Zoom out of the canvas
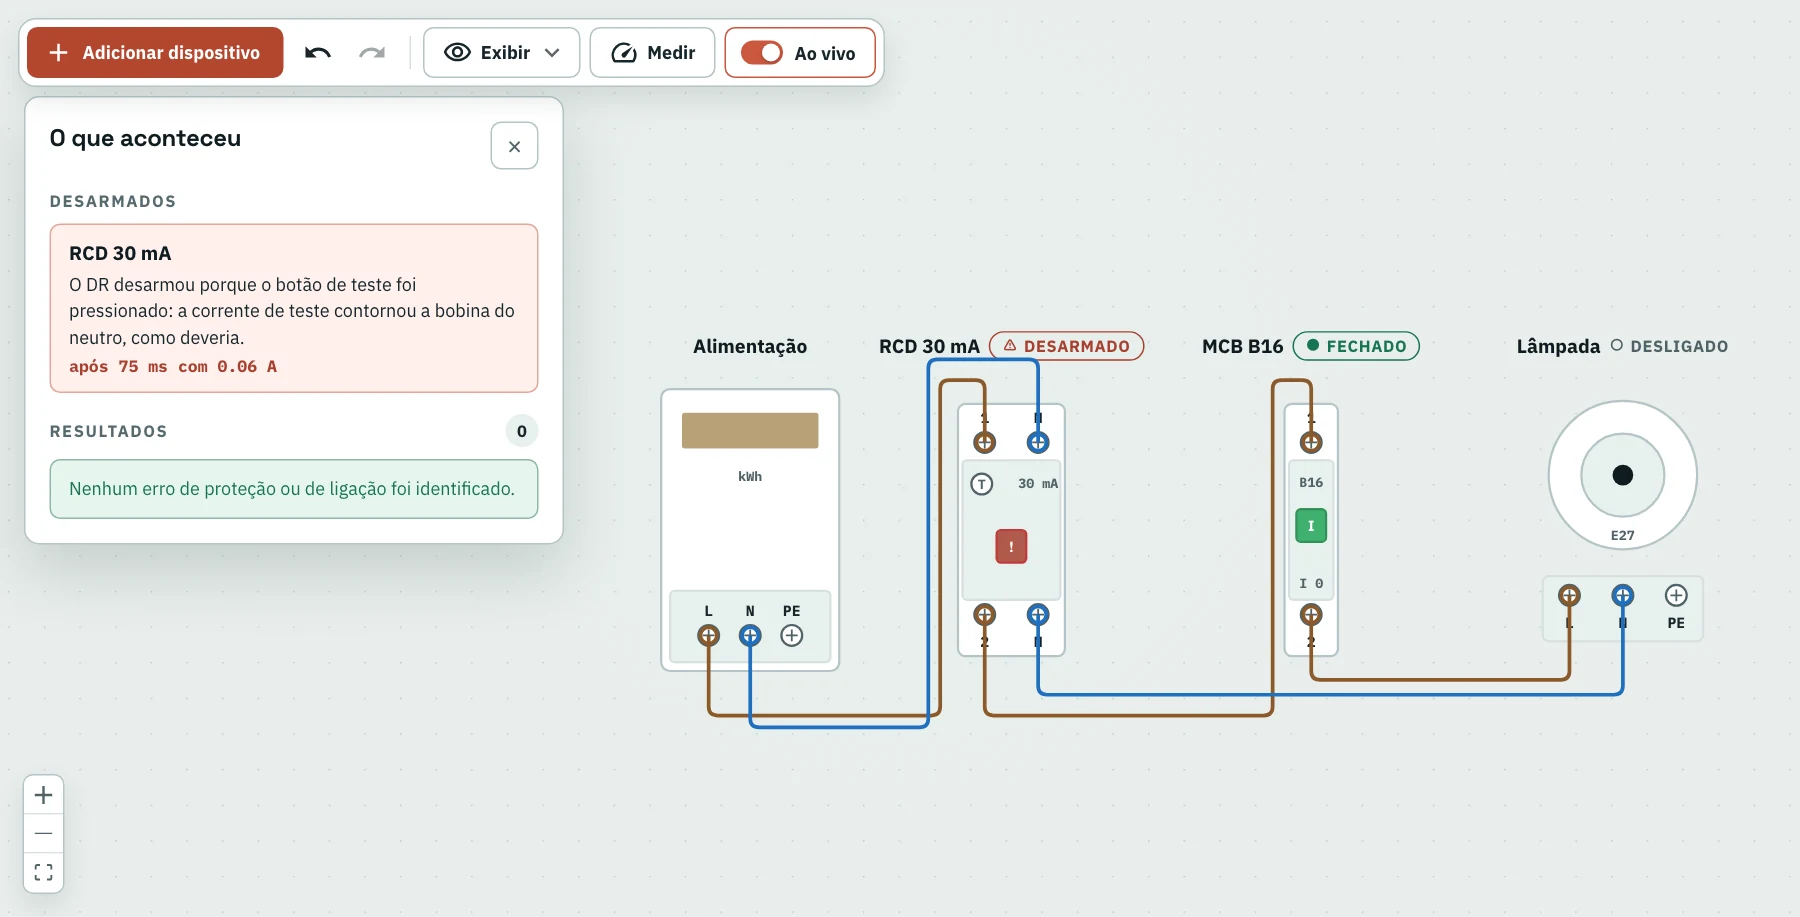The height and width of the screenshot is (917, 1800). [x=44, y=833]
